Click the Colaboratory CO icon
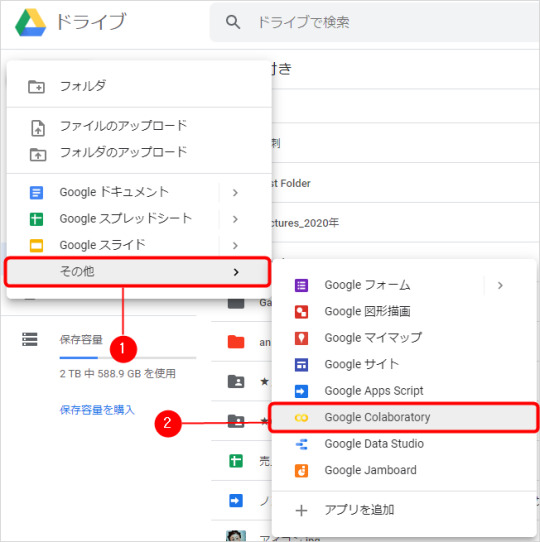This screenshot has height=542, width=540. pos(301,418)
